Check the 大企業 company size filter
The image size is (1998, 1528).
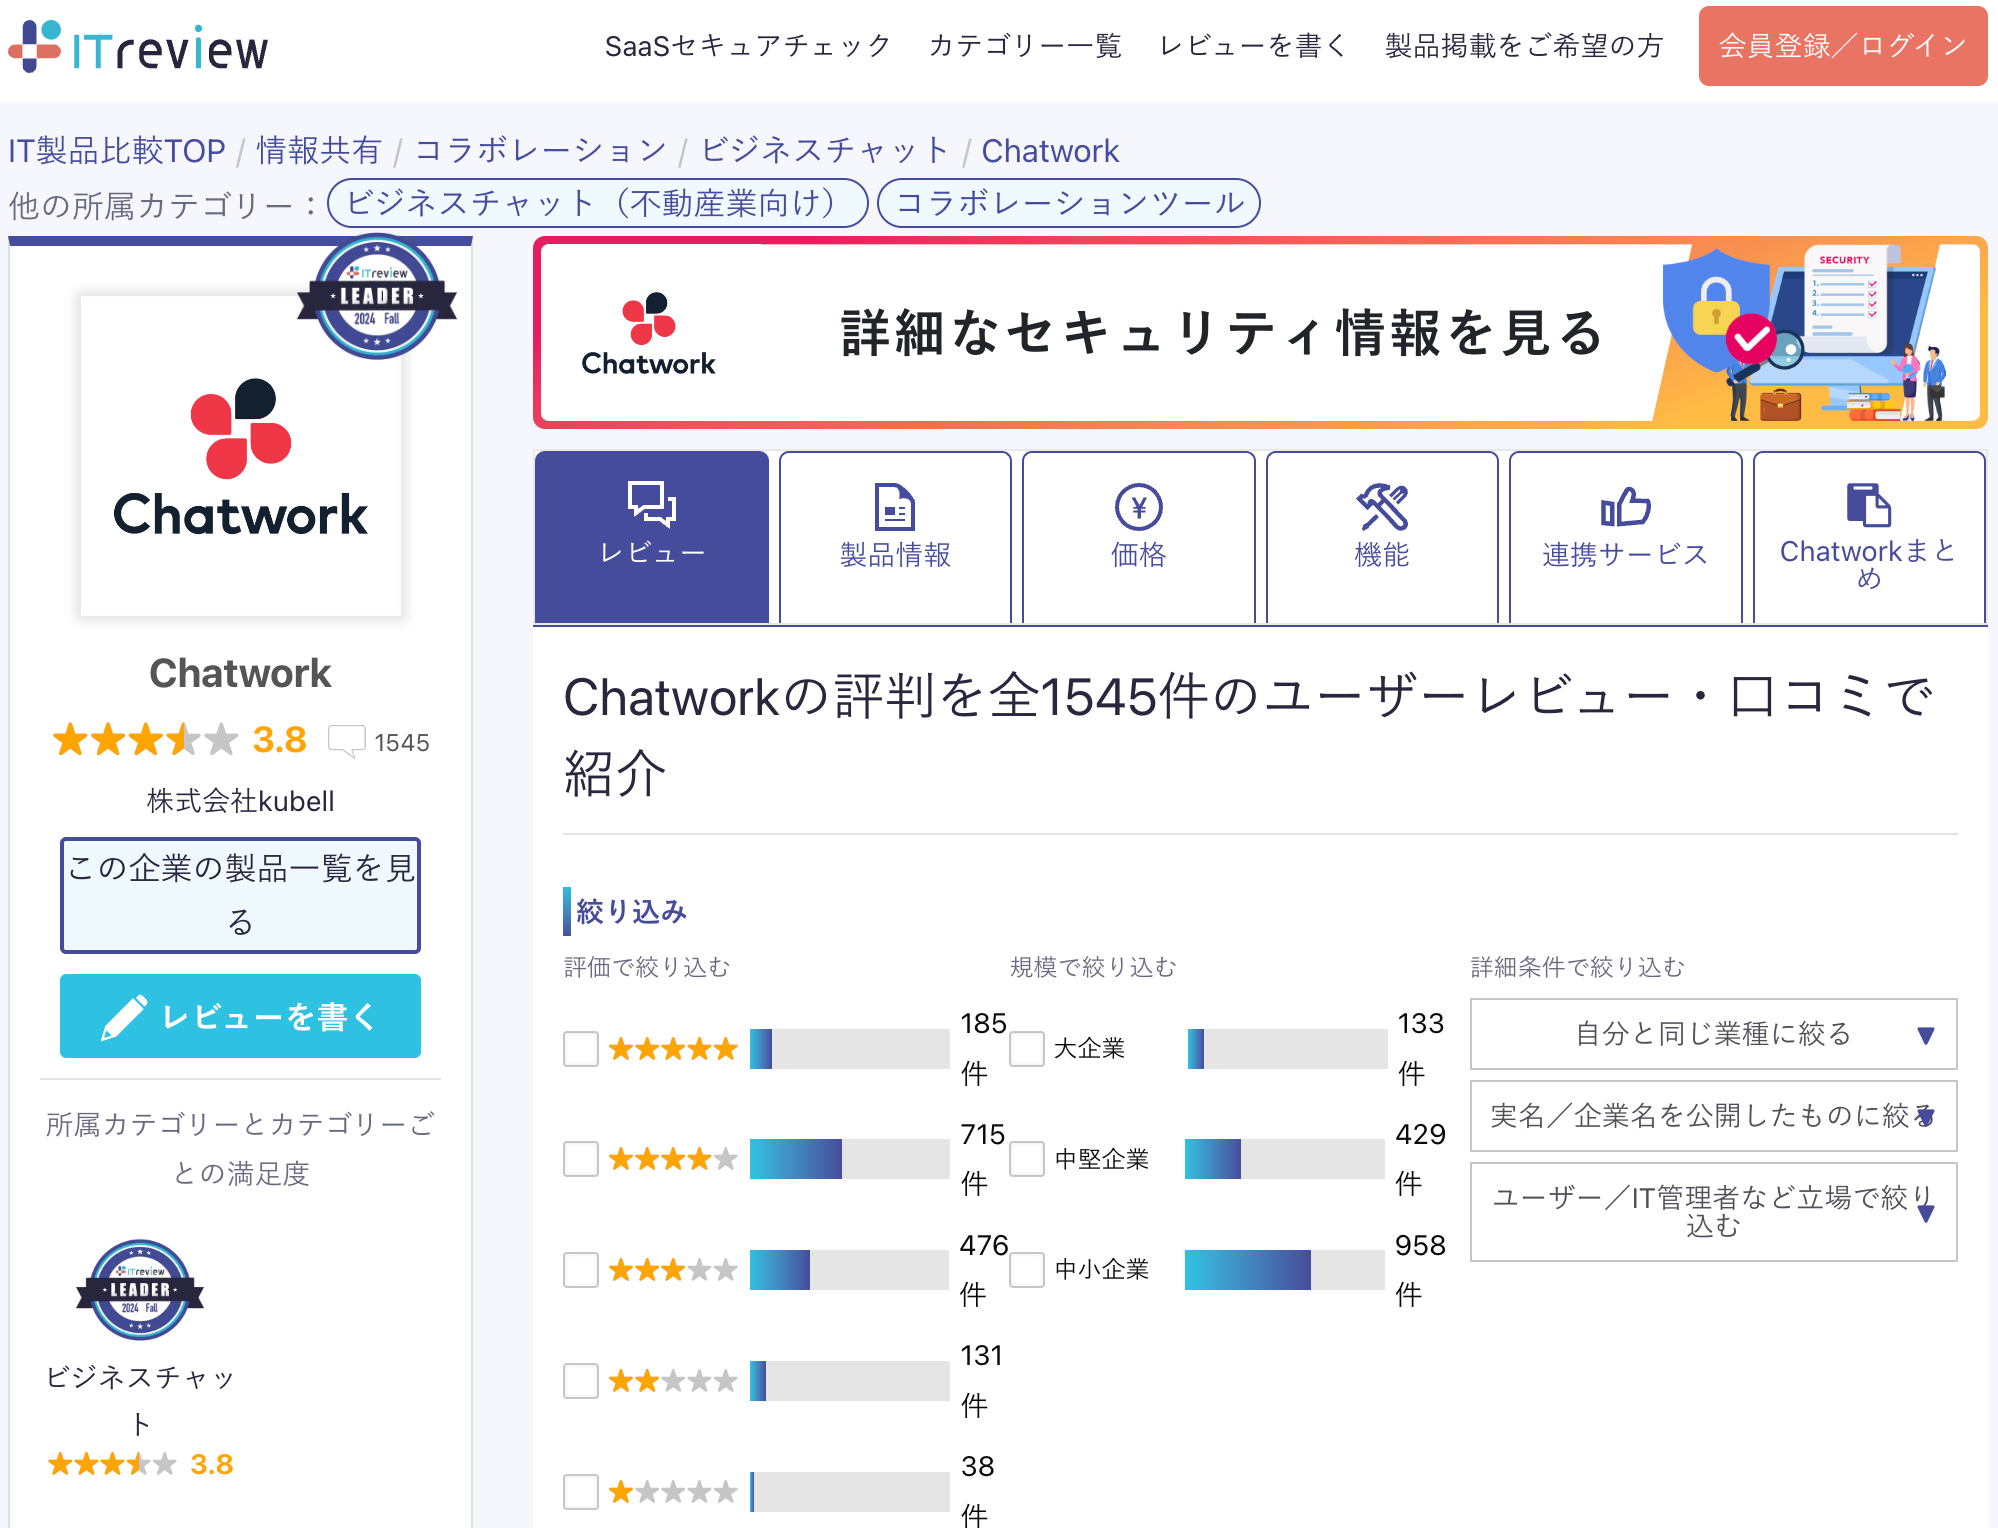click(x=1027, y=1049)
